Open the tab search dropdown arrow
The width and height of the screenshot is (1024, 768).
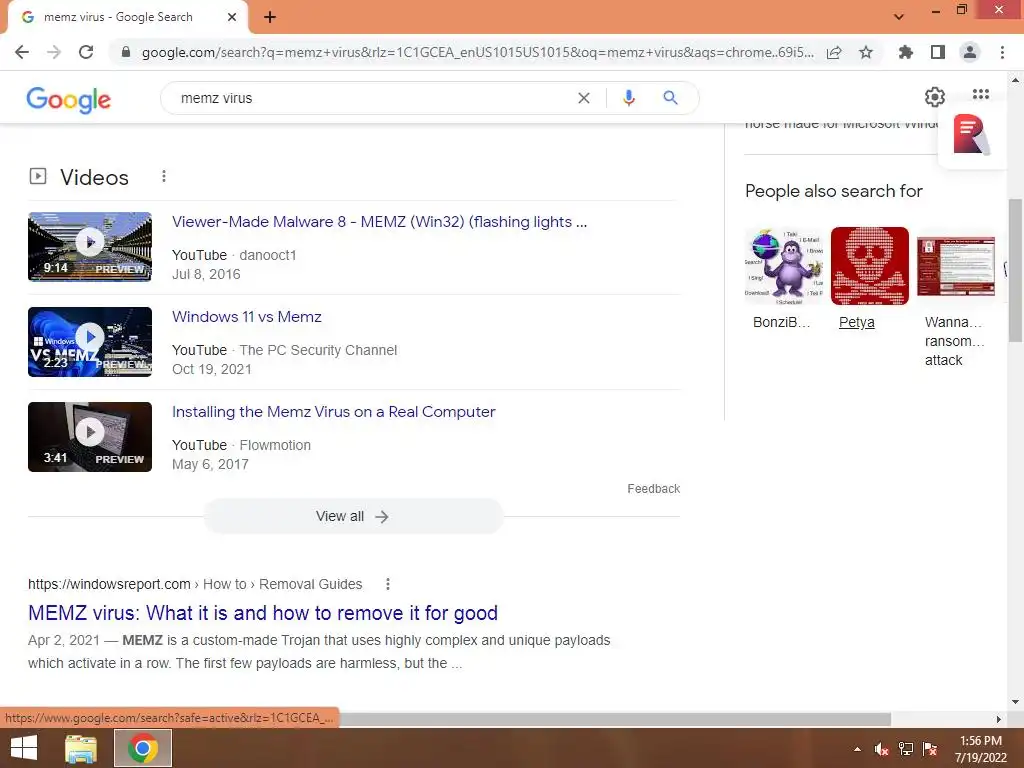tap(899, 17)
